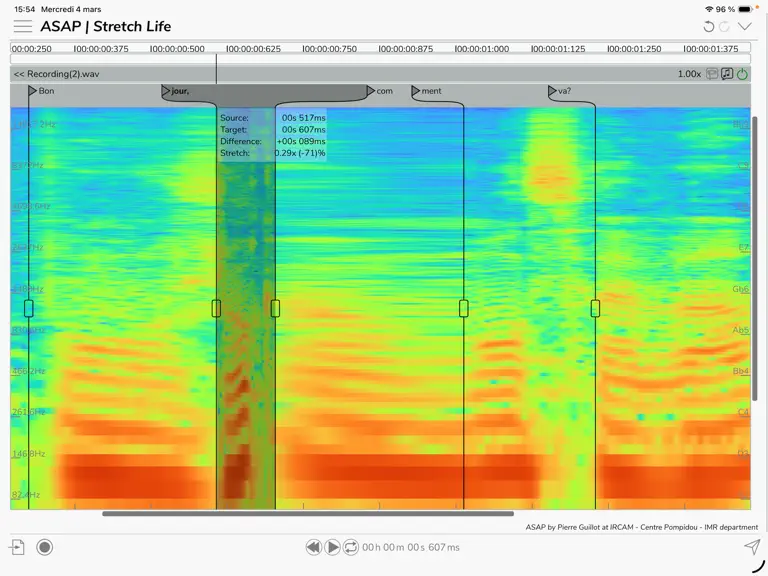The image size is (768, 576).
Task: Toggle the green power button of the track
Action: 743,74
